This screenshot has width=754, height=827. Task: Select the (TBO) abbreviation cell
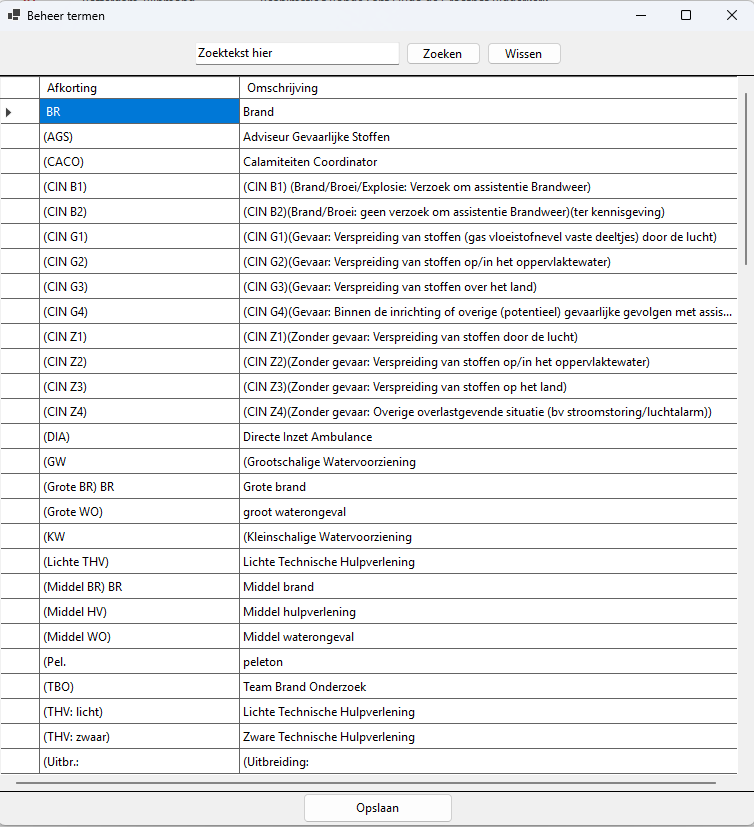tap(139, 687)
